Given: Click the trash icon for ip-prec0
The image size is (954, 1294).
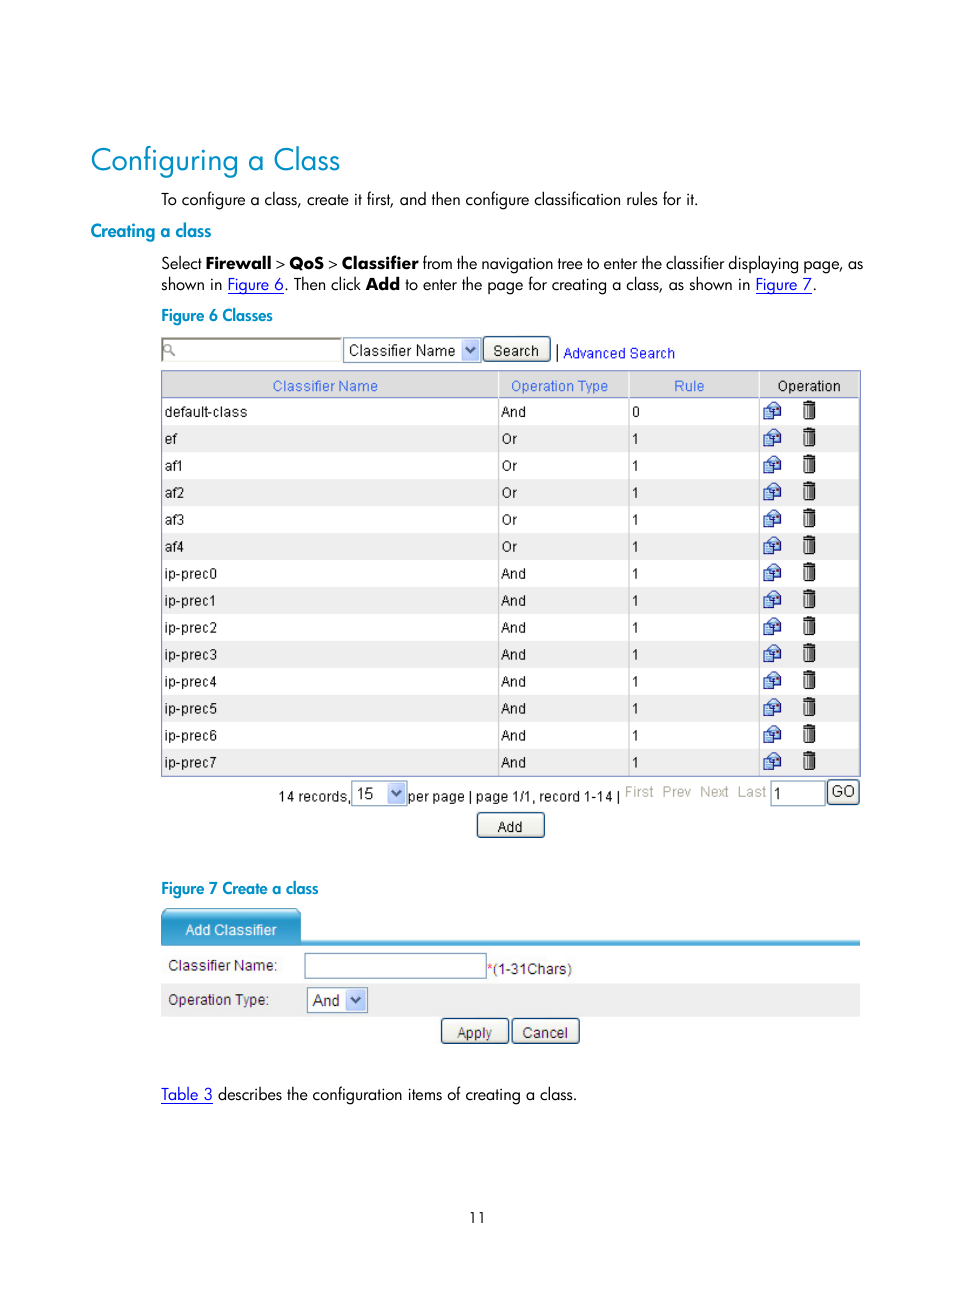Looking at the screenshot, I should (809, 572).
